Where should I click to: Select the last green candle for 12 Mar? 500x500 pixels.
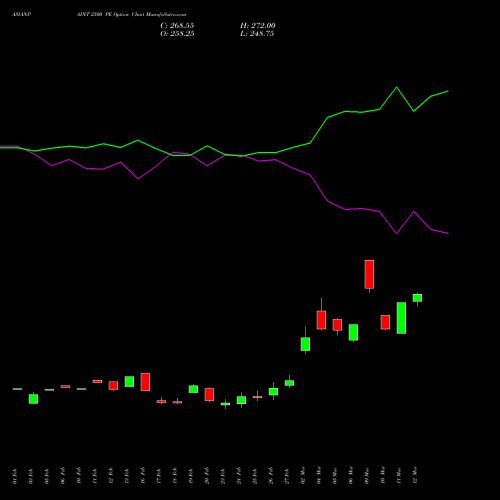tap(417, 298)
